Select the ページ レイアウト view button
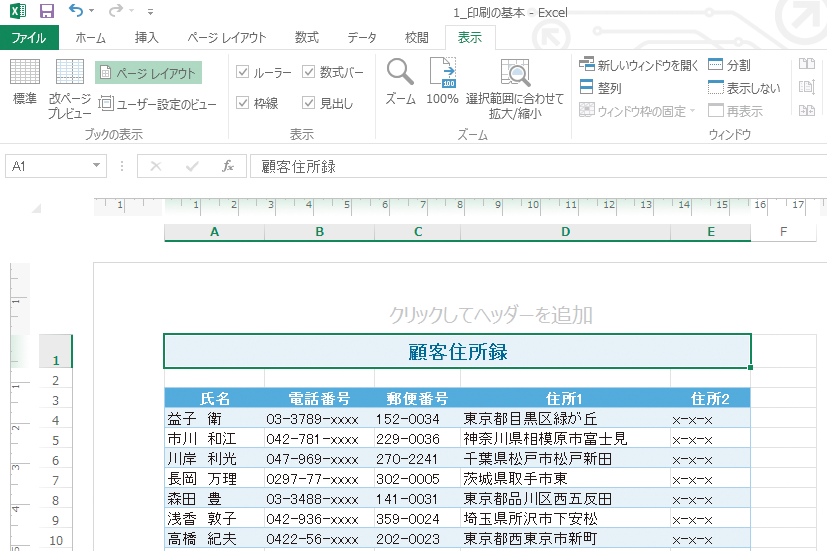Image resolution: width=827 pixels, height=551 pixels. (x=148, y=73)
